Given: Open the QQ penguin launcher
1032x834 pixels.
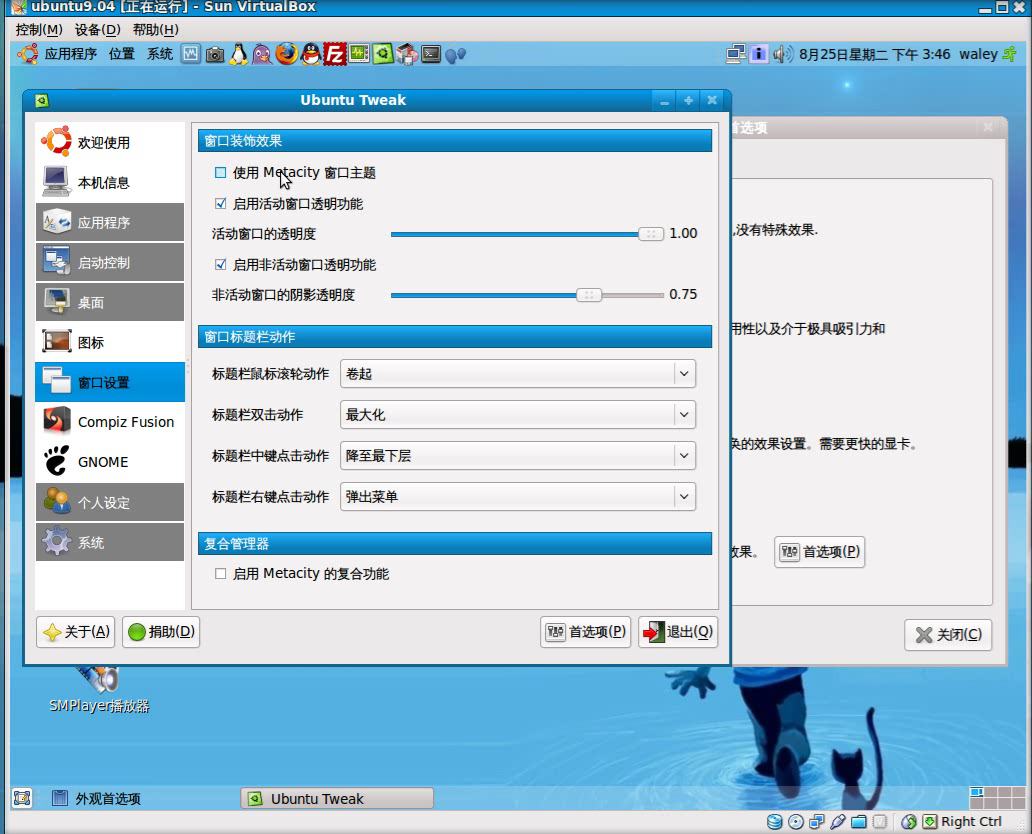Looking at the screenshot, I should tap(311, 54).
